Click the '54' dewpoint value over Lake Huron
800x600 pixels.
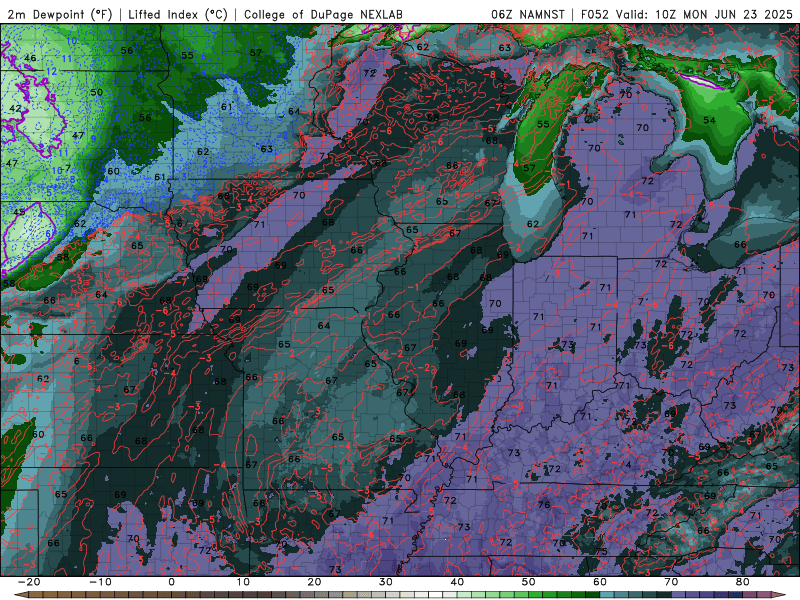[709, 120]
